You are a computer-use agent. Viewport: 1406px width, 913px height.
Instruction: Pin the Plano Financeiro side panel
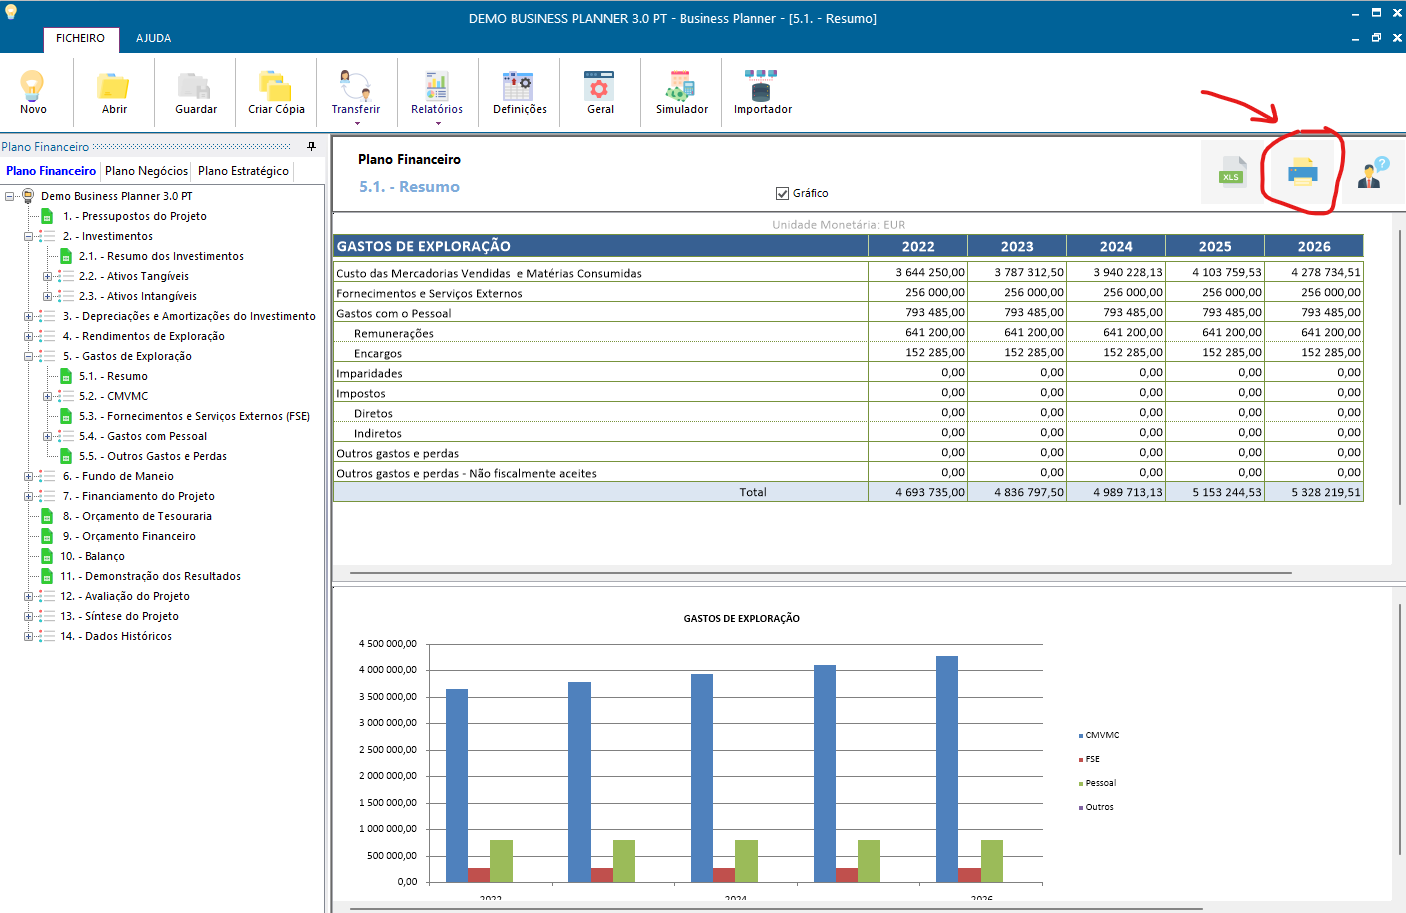(x=311, y=147)
